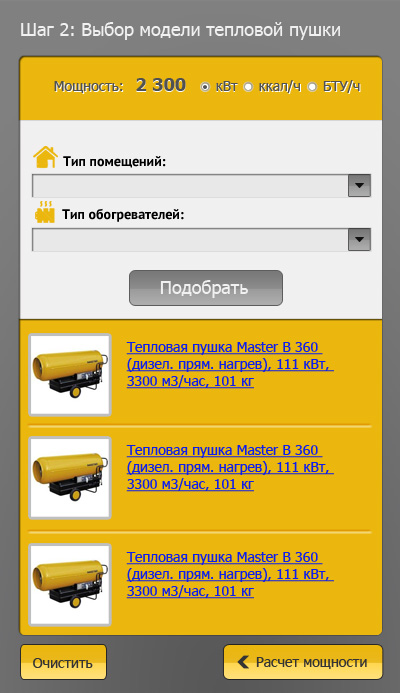Click the Шаг 2: Выбор модели heading

click(180, 30)
